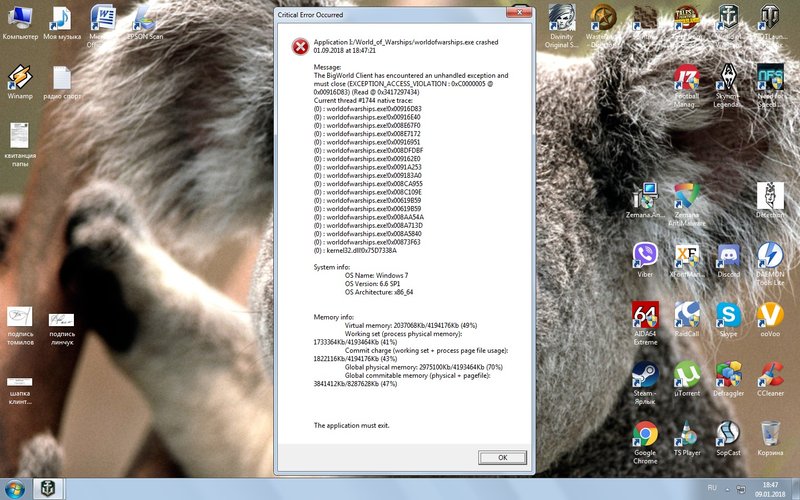Click the RU language indicator in tray
The height and width of the screenshot is (500, 800).
coord(712,488)
